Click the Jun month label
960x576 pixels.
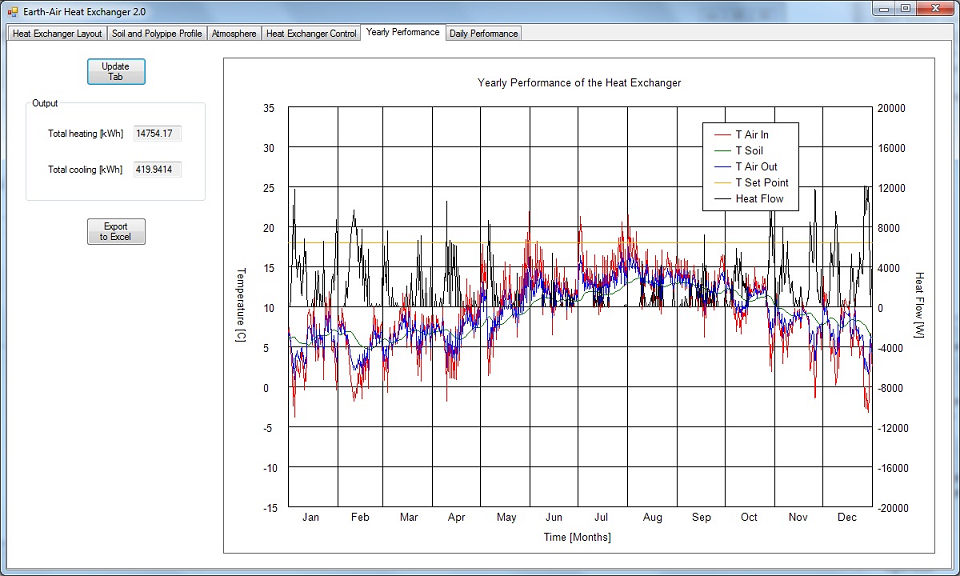click(x=554, y=517)
